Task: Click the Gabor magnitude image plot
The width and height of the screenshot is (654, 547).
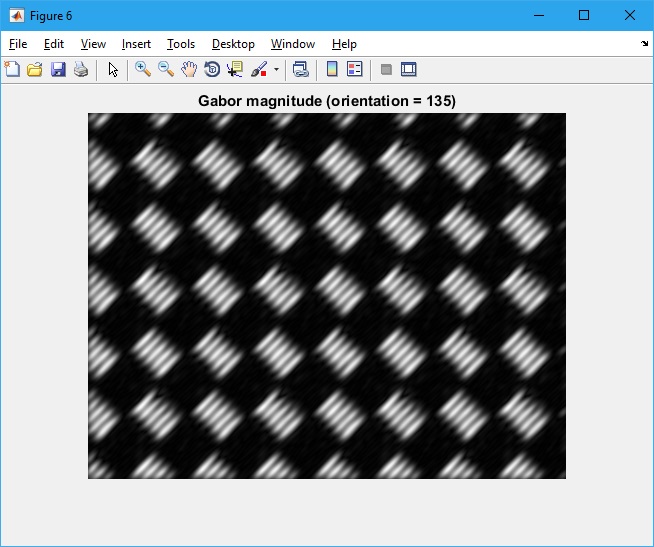Action: (x=327, y=296)
